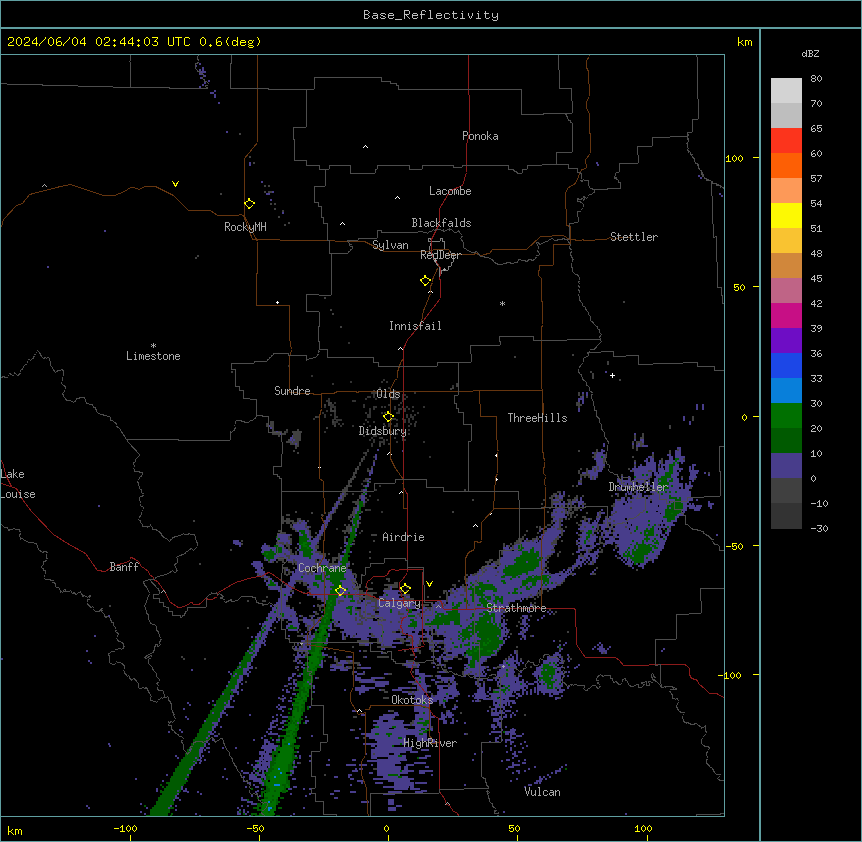Click the Calgary city label
This screenshot has height=842, width=862.
pos(399,603)
